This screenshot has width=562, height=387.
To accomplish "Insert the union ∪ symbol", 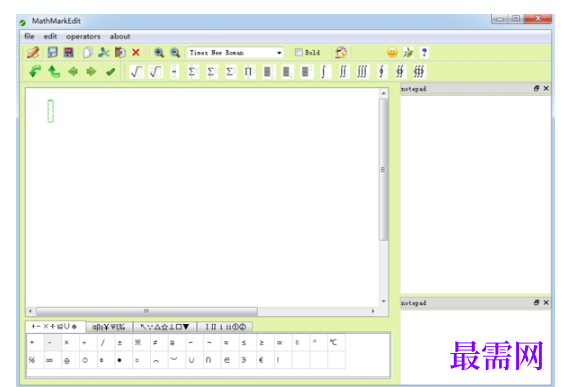I will coord(191,360).
